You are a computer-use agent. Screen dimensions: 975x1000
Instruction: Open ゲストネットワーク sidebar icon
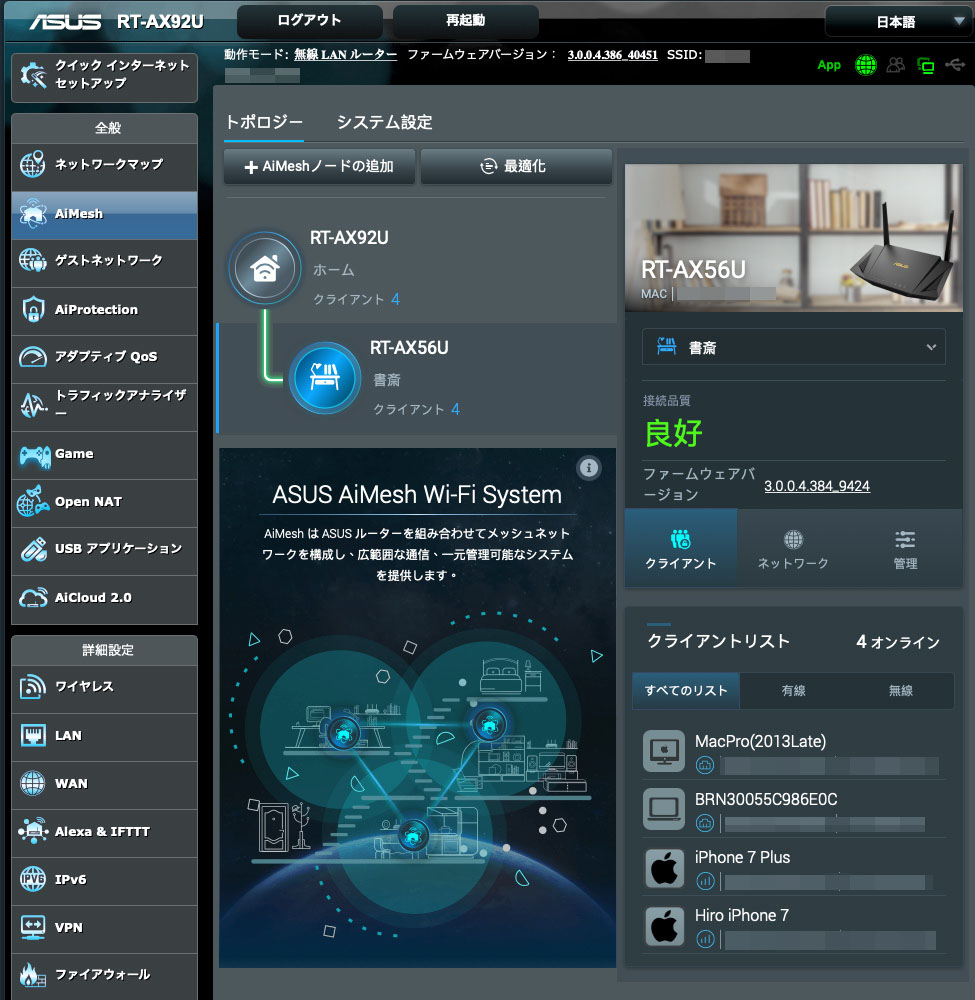[33, 261]
